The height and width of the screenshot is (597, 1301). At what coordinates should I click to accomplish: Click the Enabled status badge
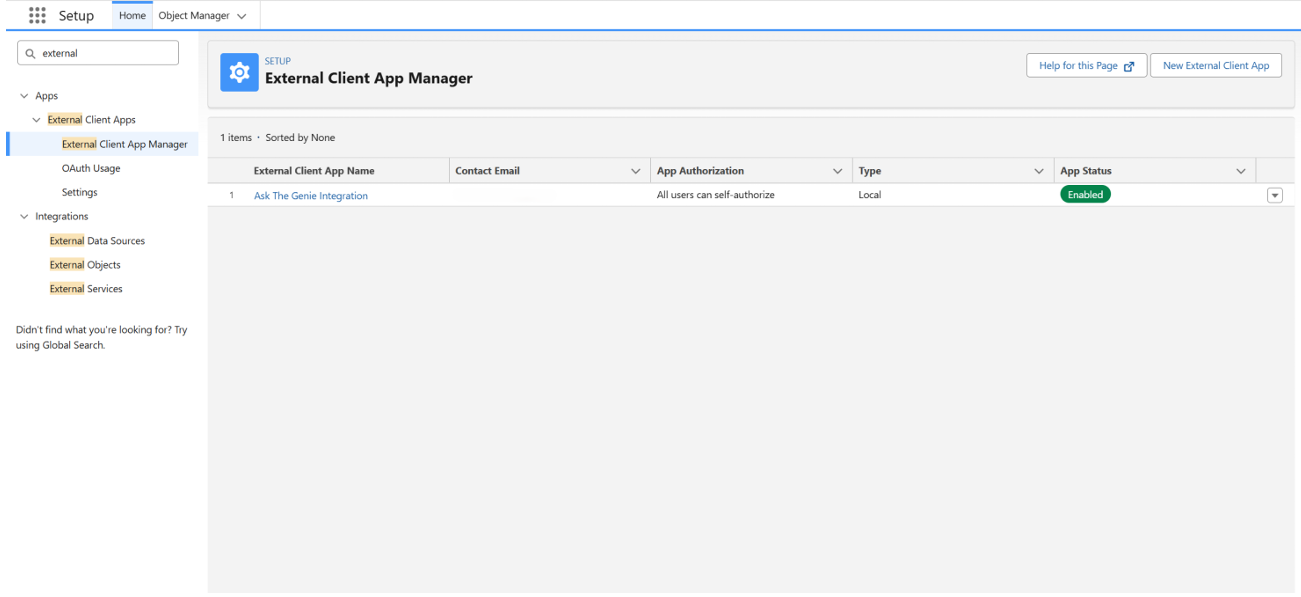coord(1085,195)
